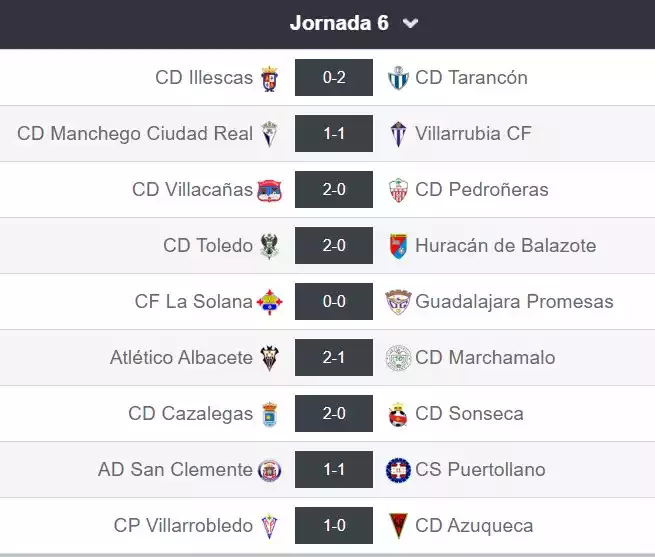Open the 0-2 Illescas–Tarancón score
This screenshot has height=557, width=655.
coord(334,78)
